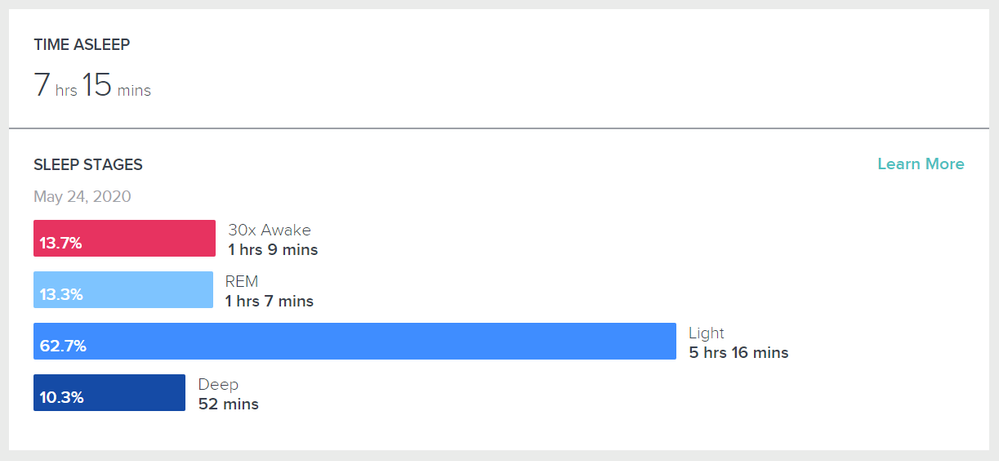The width and height of the screenshot is (999, 461).
Task: Click the 1 hrs 9 mins duration
Action: point(273,250)
